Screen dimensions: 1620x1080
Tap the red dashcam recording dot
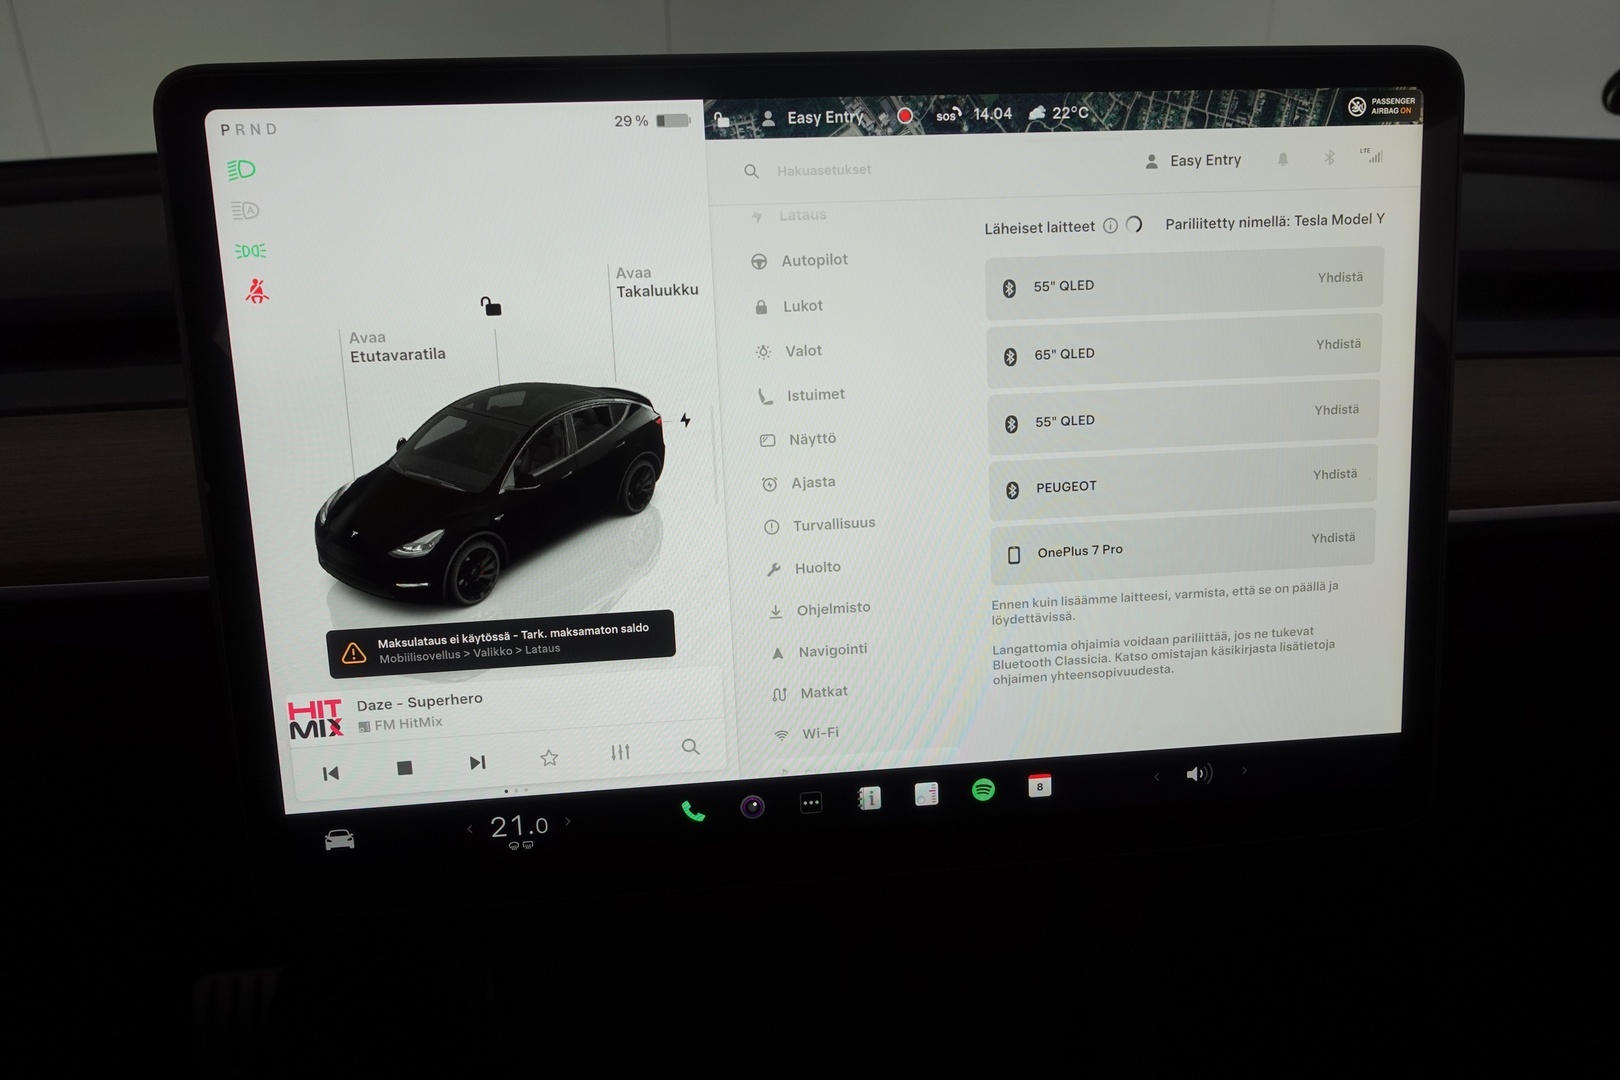click(903, 116)
